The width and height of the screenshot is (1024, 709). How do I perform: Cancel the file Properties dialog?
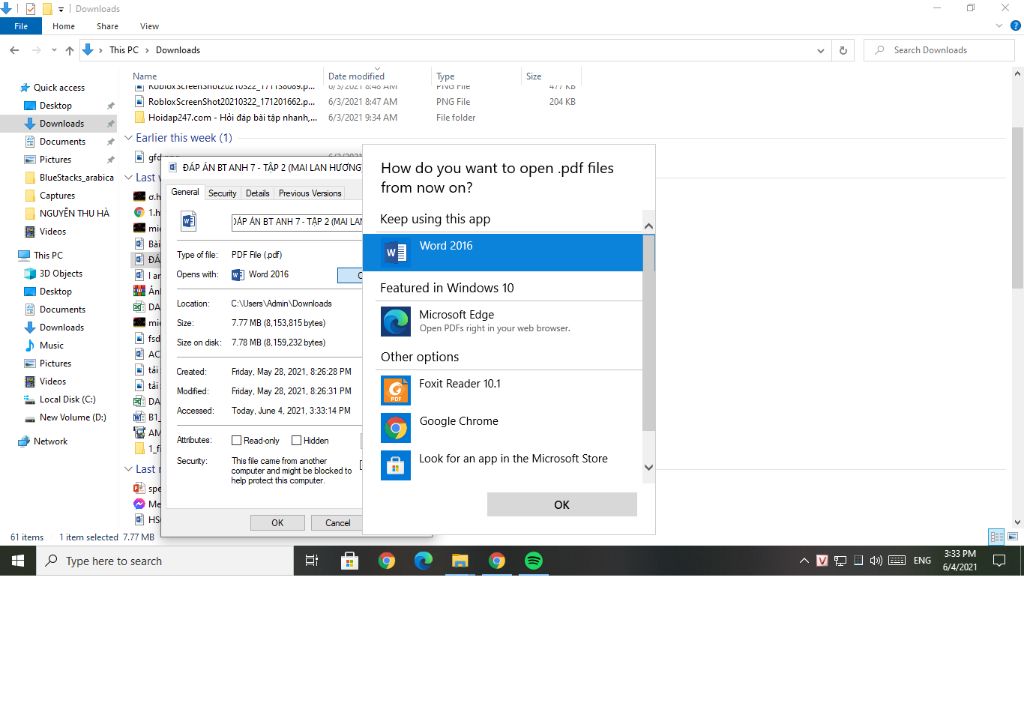coord(338,523)
